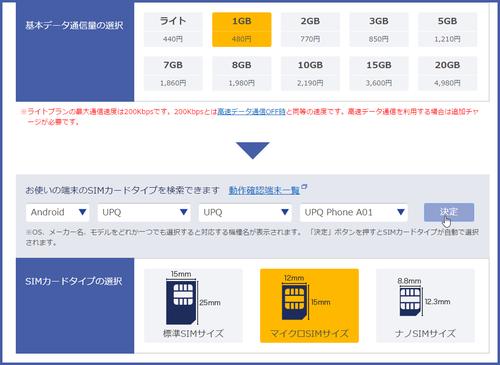Click the nano SIM 8.8mm card icon

[x=410, y=301]
